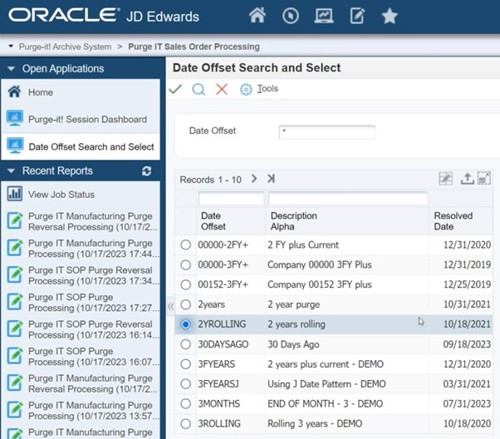Click the Resolved Date column header

coord(453,221)
